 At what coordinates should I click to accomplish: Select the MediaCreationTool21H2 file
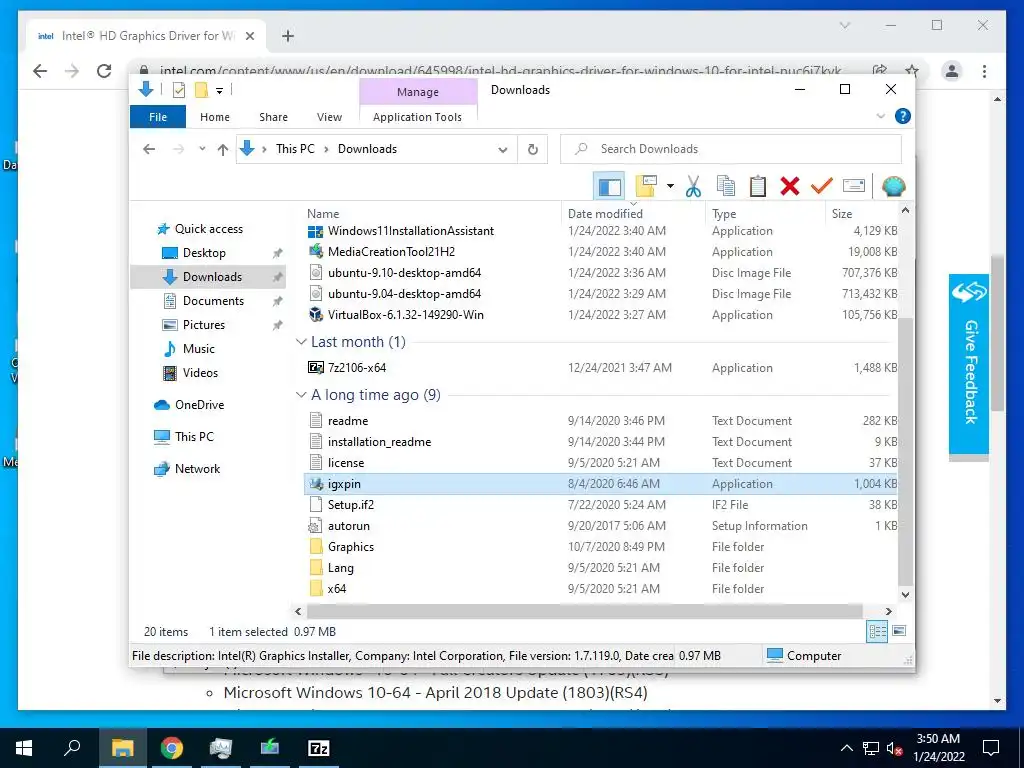pyautogui.click(x=391, y=252)
